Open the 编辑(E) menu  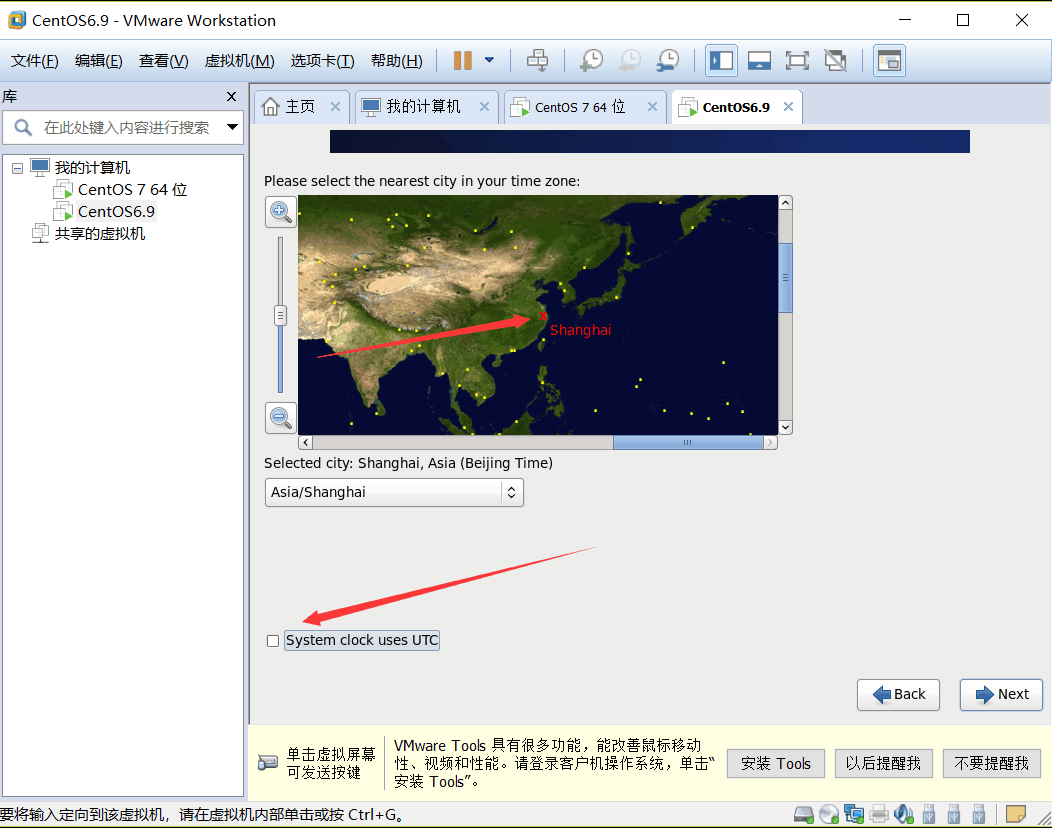(99, 61)
